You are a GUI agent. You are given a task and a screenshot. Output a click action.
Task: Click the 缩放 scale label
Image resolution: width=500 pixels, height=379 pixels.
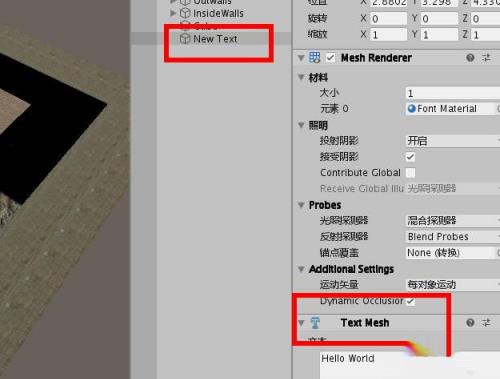(317, 34)
